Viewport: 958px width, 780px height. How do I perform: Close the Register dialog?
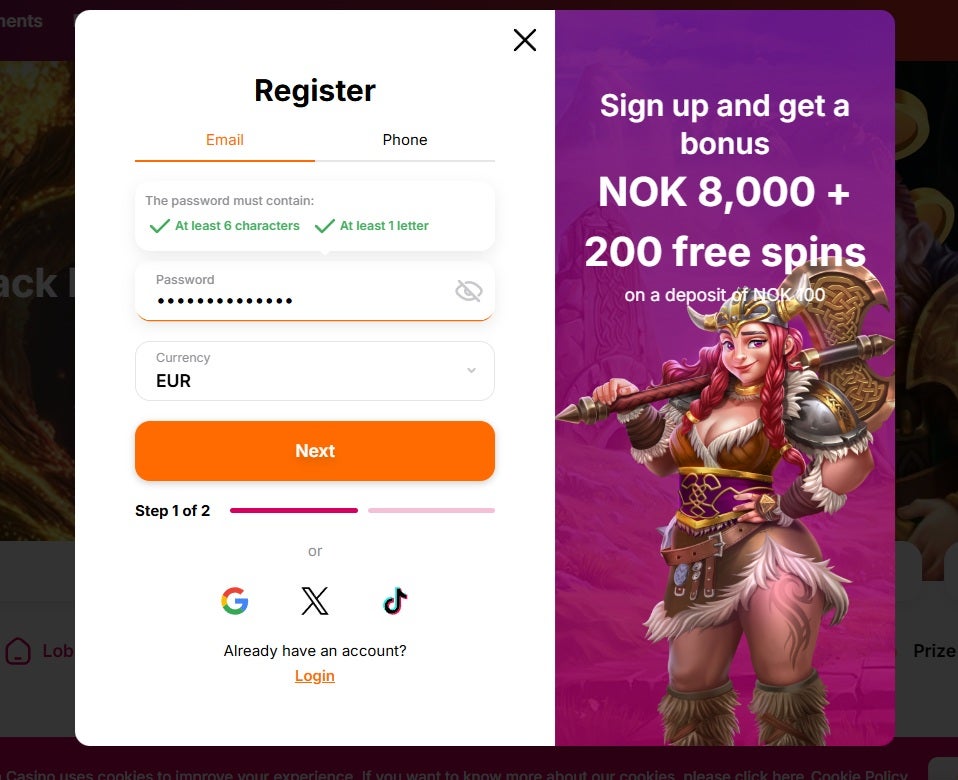tap(525, 40)
